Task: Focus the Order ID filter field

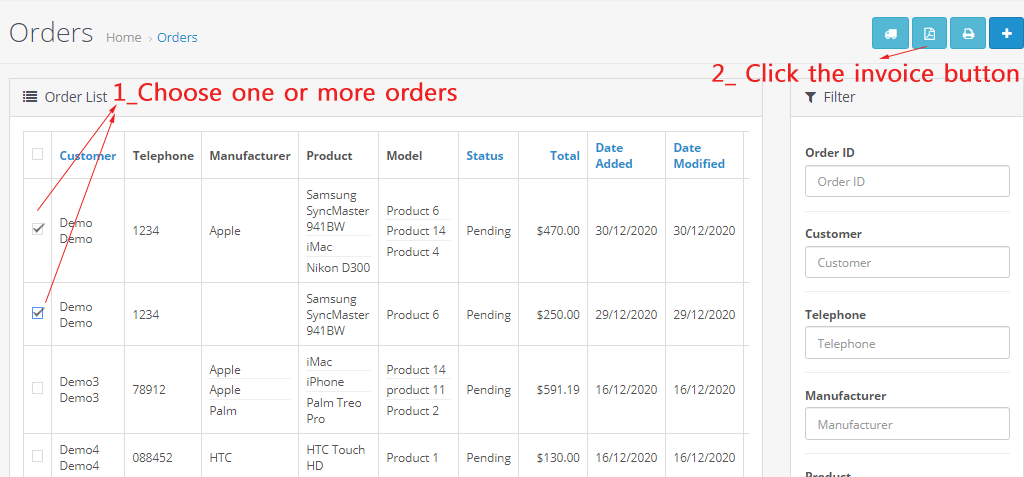Action: [x=907, y=181]
